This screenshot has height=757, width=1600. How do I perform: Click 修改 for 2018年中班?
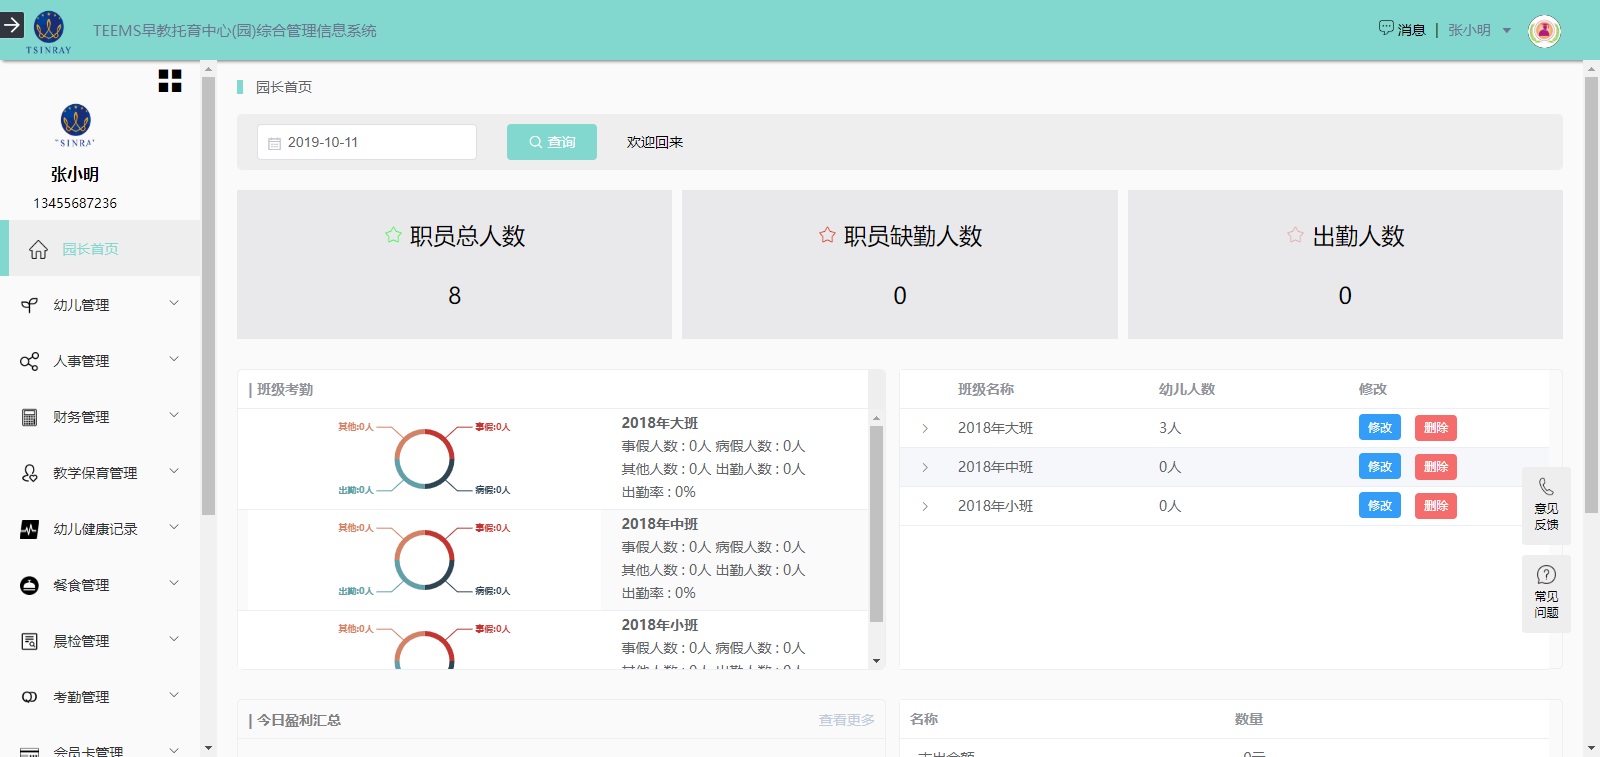(x=1380, y=466)
